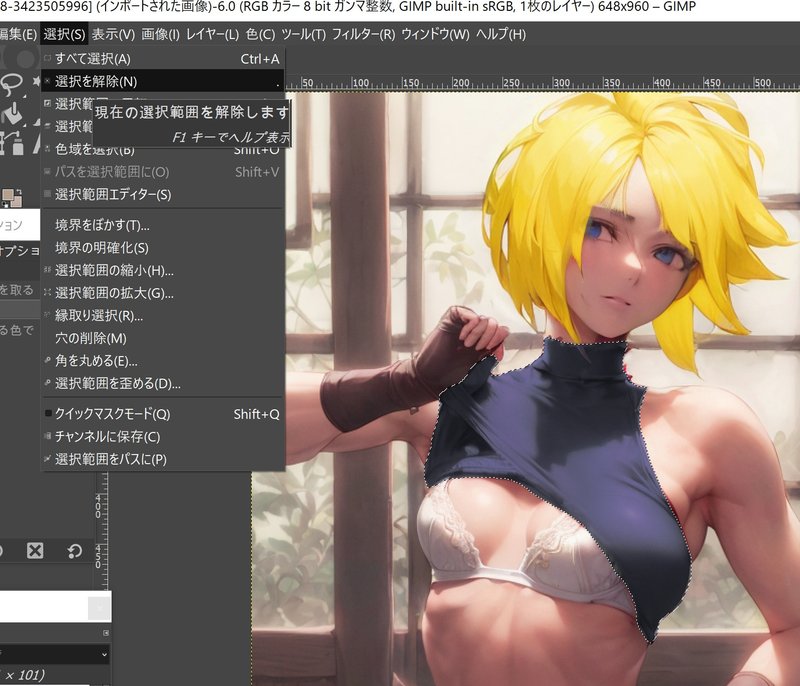Choose 選択範囲の縮小(H)... shrink option
Viewport: 800px width, 686px height.
162,270
